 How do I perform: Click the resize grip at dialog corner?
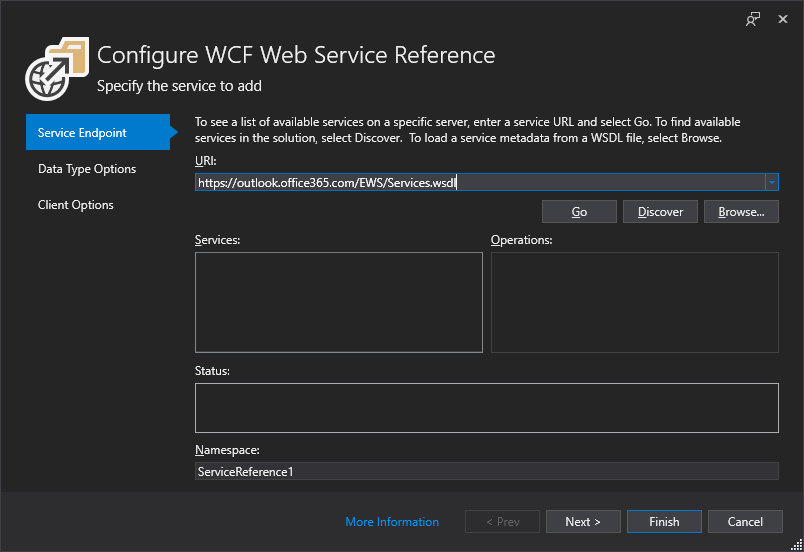797,545
